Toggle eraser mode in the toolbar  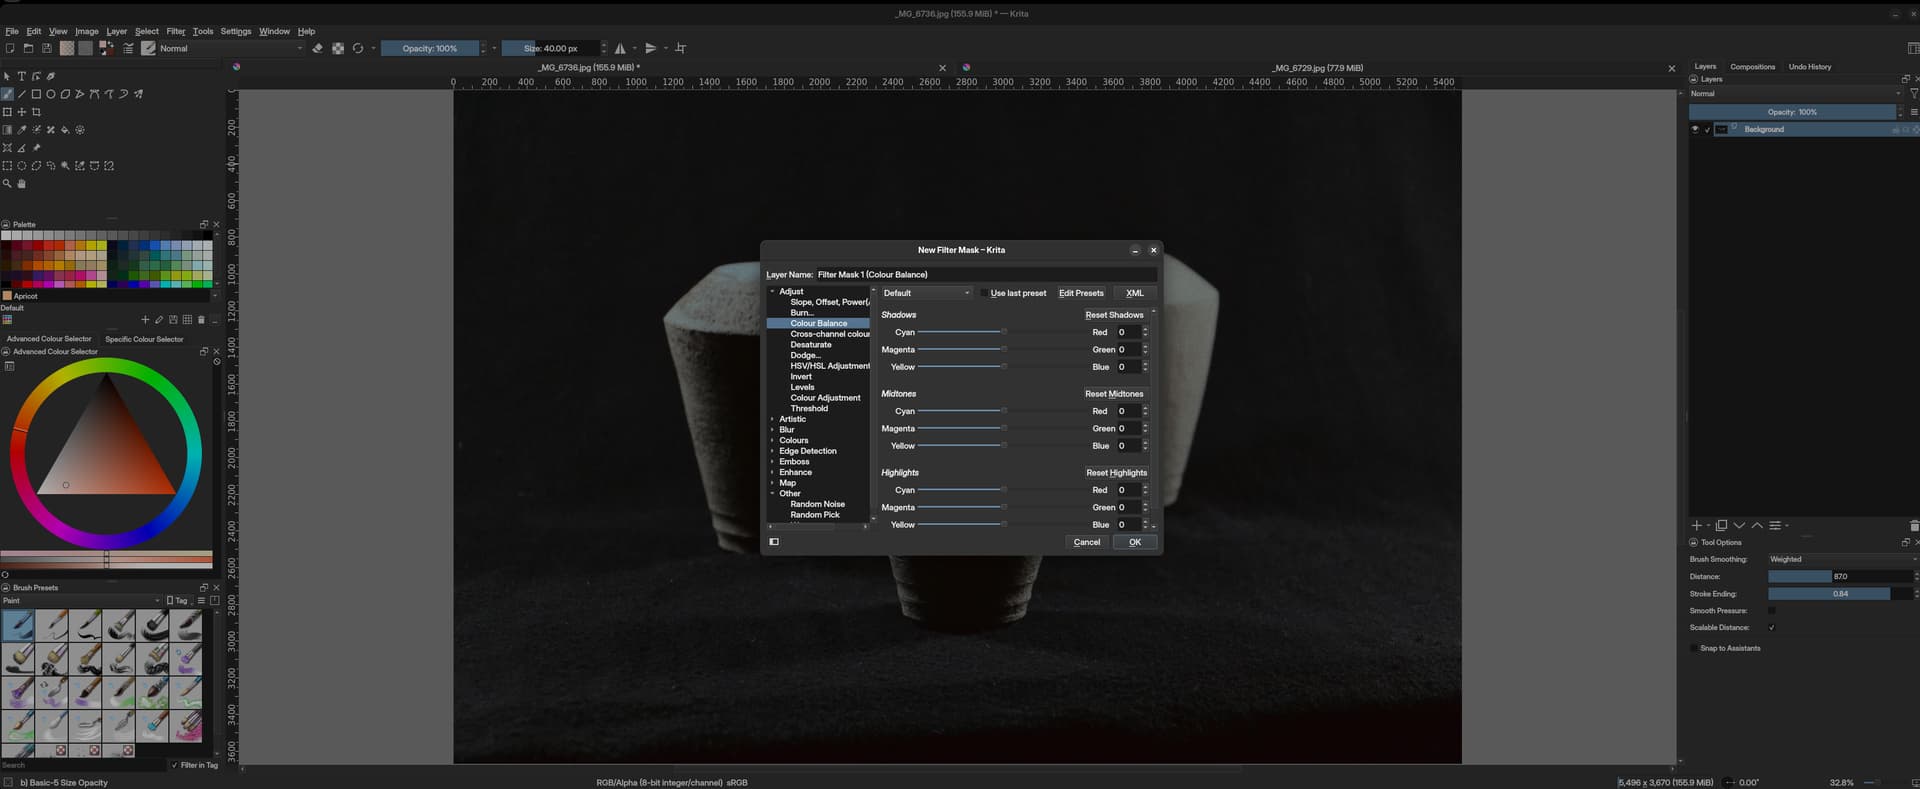317,48
